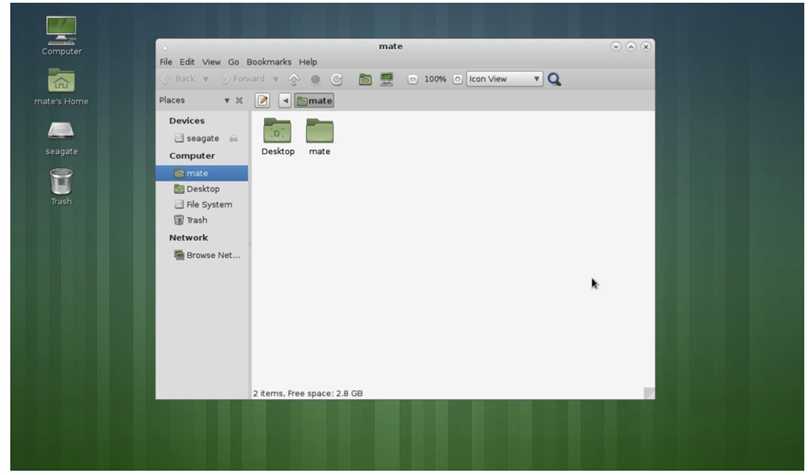Select the seagate drive on the desktop

(61, 137)
